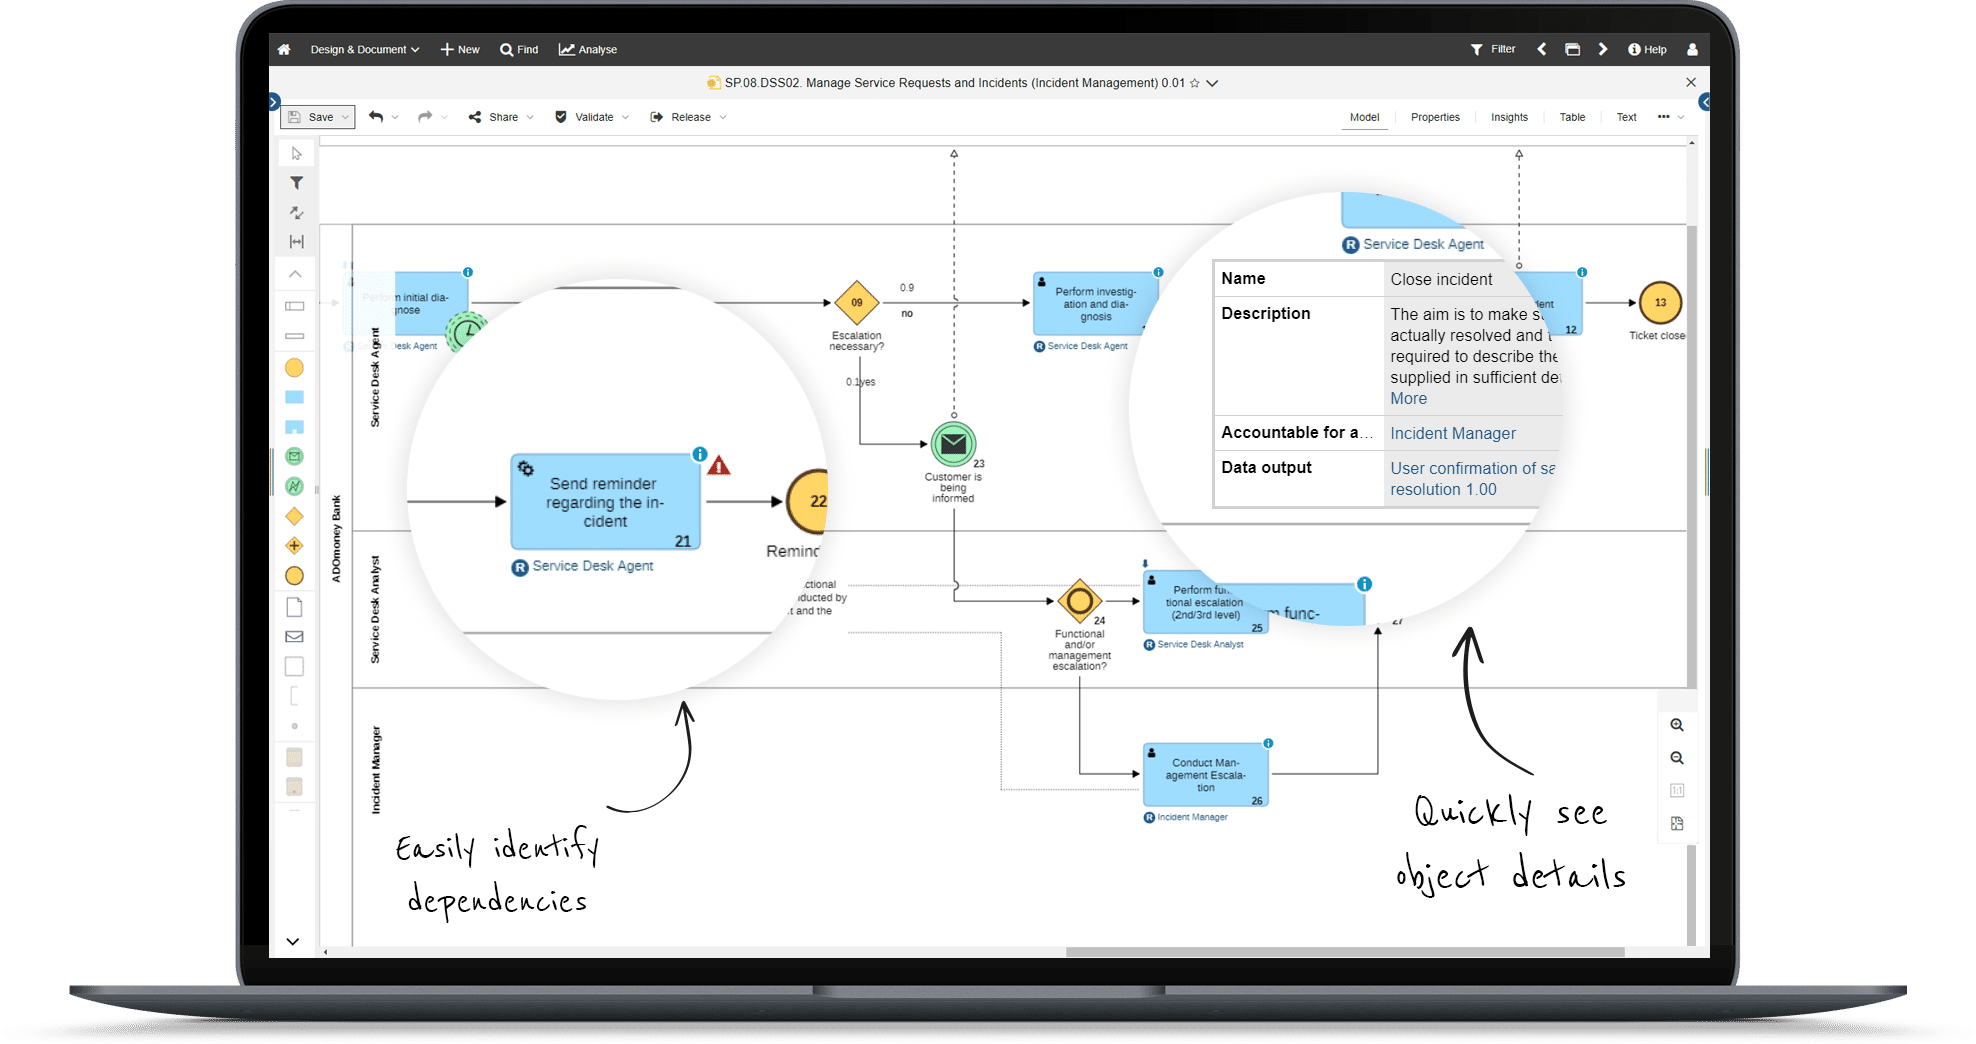Click More in the Description field
Viewport: 1976px width, 1044px height.
[x=1407, y=398]
